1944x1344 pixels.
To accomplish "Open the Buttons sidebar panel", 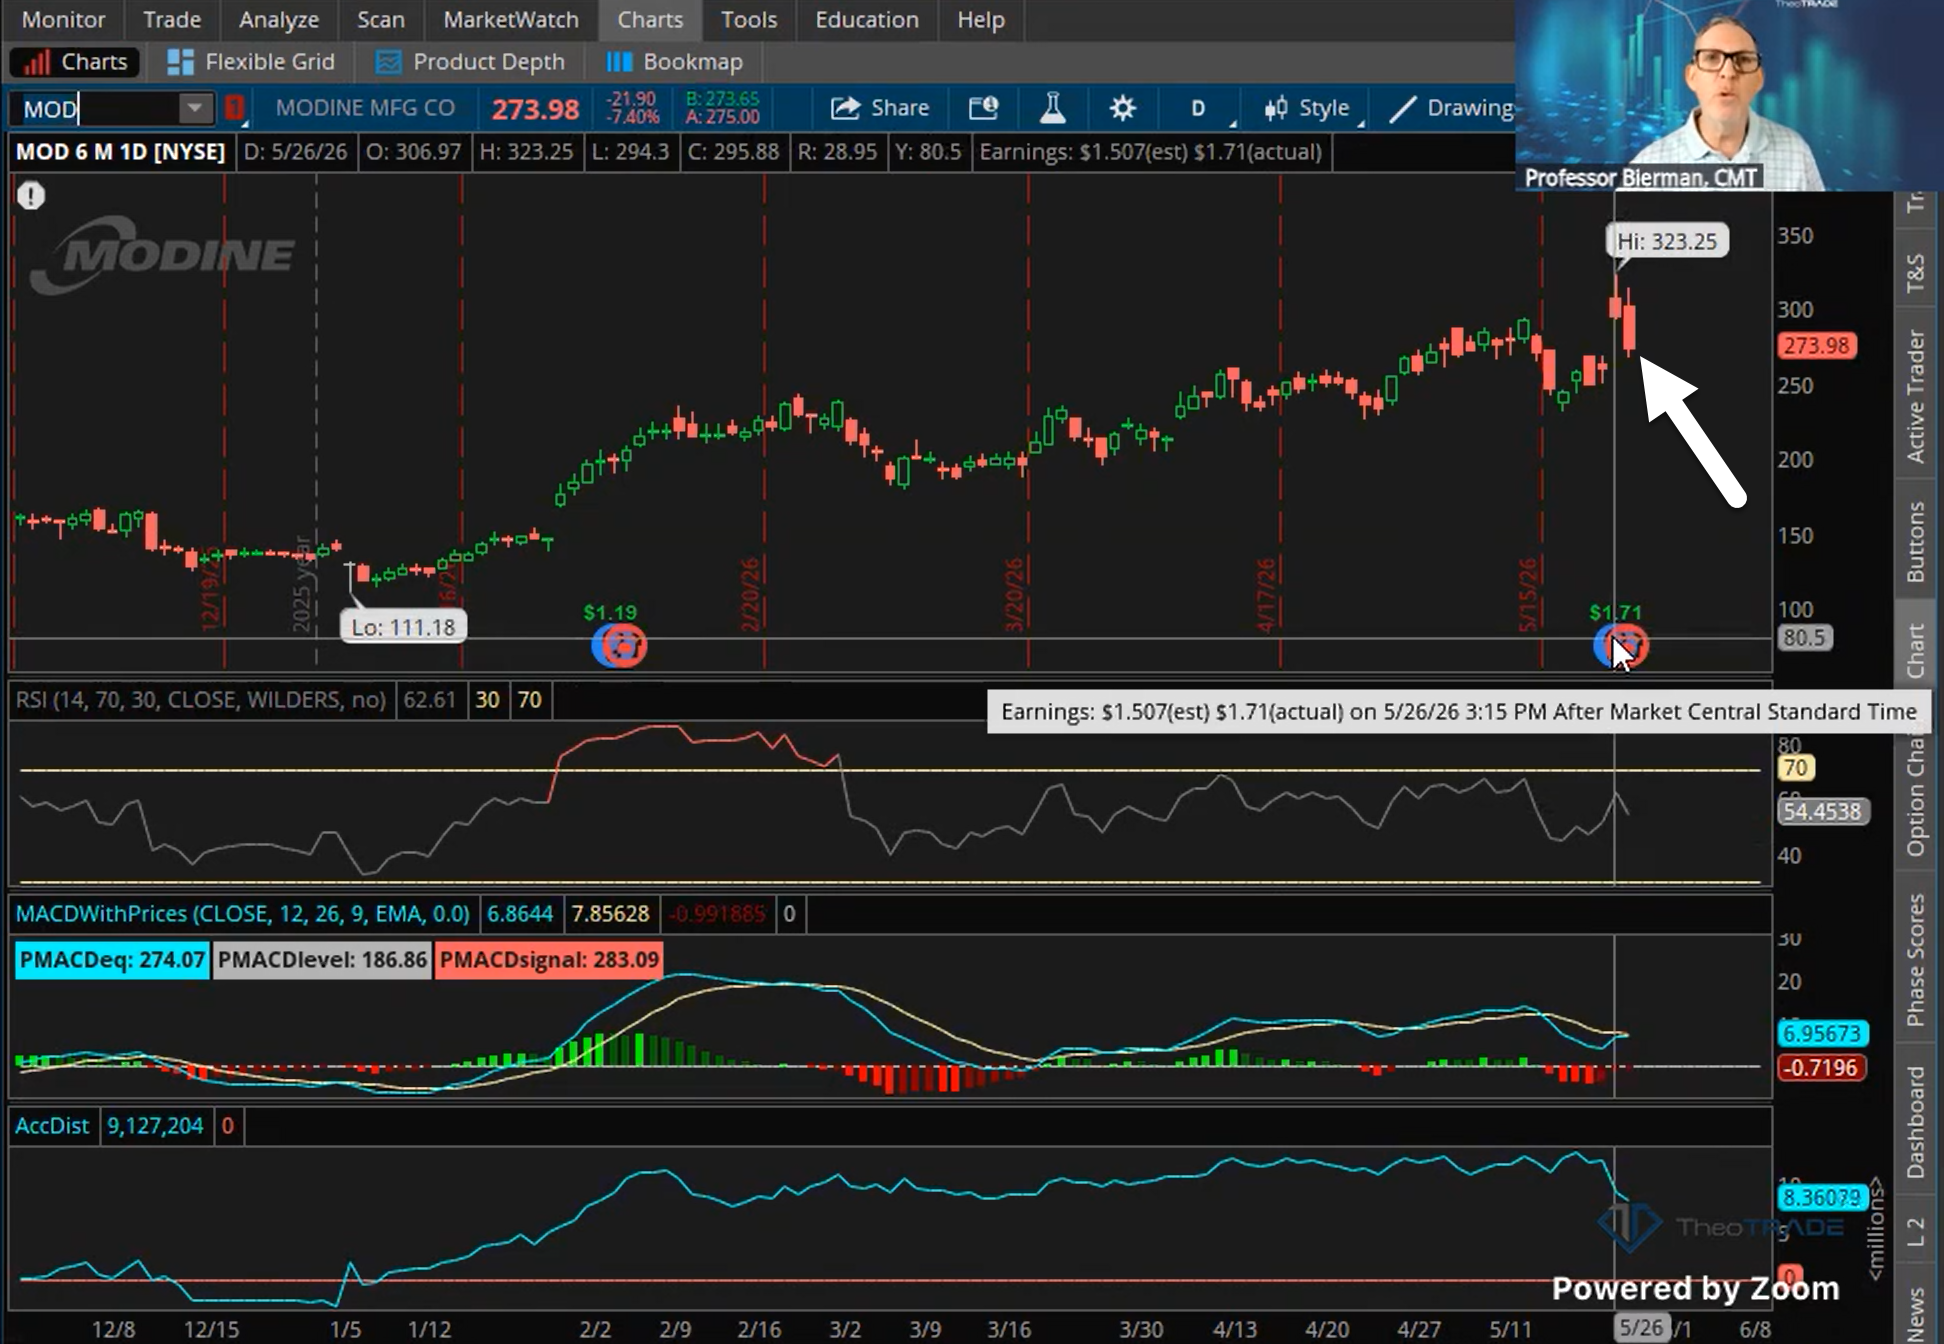I will 1915,542.
